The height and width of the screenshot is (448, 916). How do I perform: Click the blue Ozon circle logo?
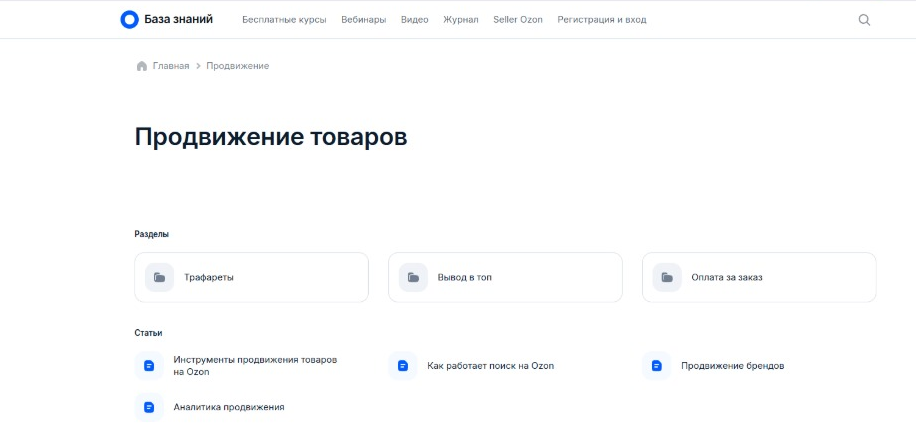[x=129, y=19]
